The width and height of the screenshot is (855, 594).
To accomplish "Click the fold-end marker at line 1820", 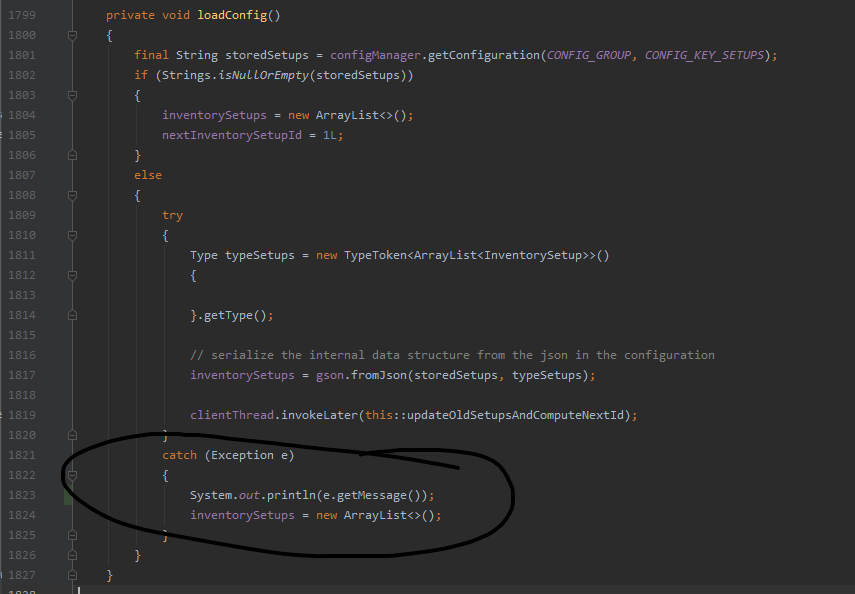I will tap(70, 434).
